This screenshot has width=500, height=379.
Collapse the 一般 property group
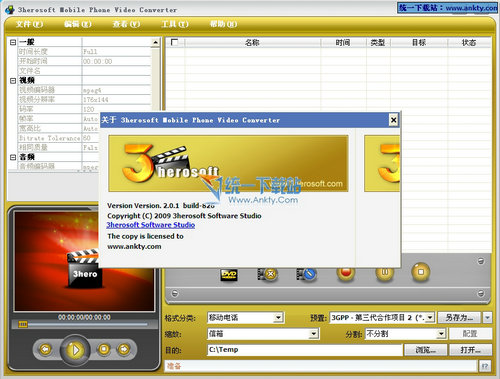click(13, 42)
